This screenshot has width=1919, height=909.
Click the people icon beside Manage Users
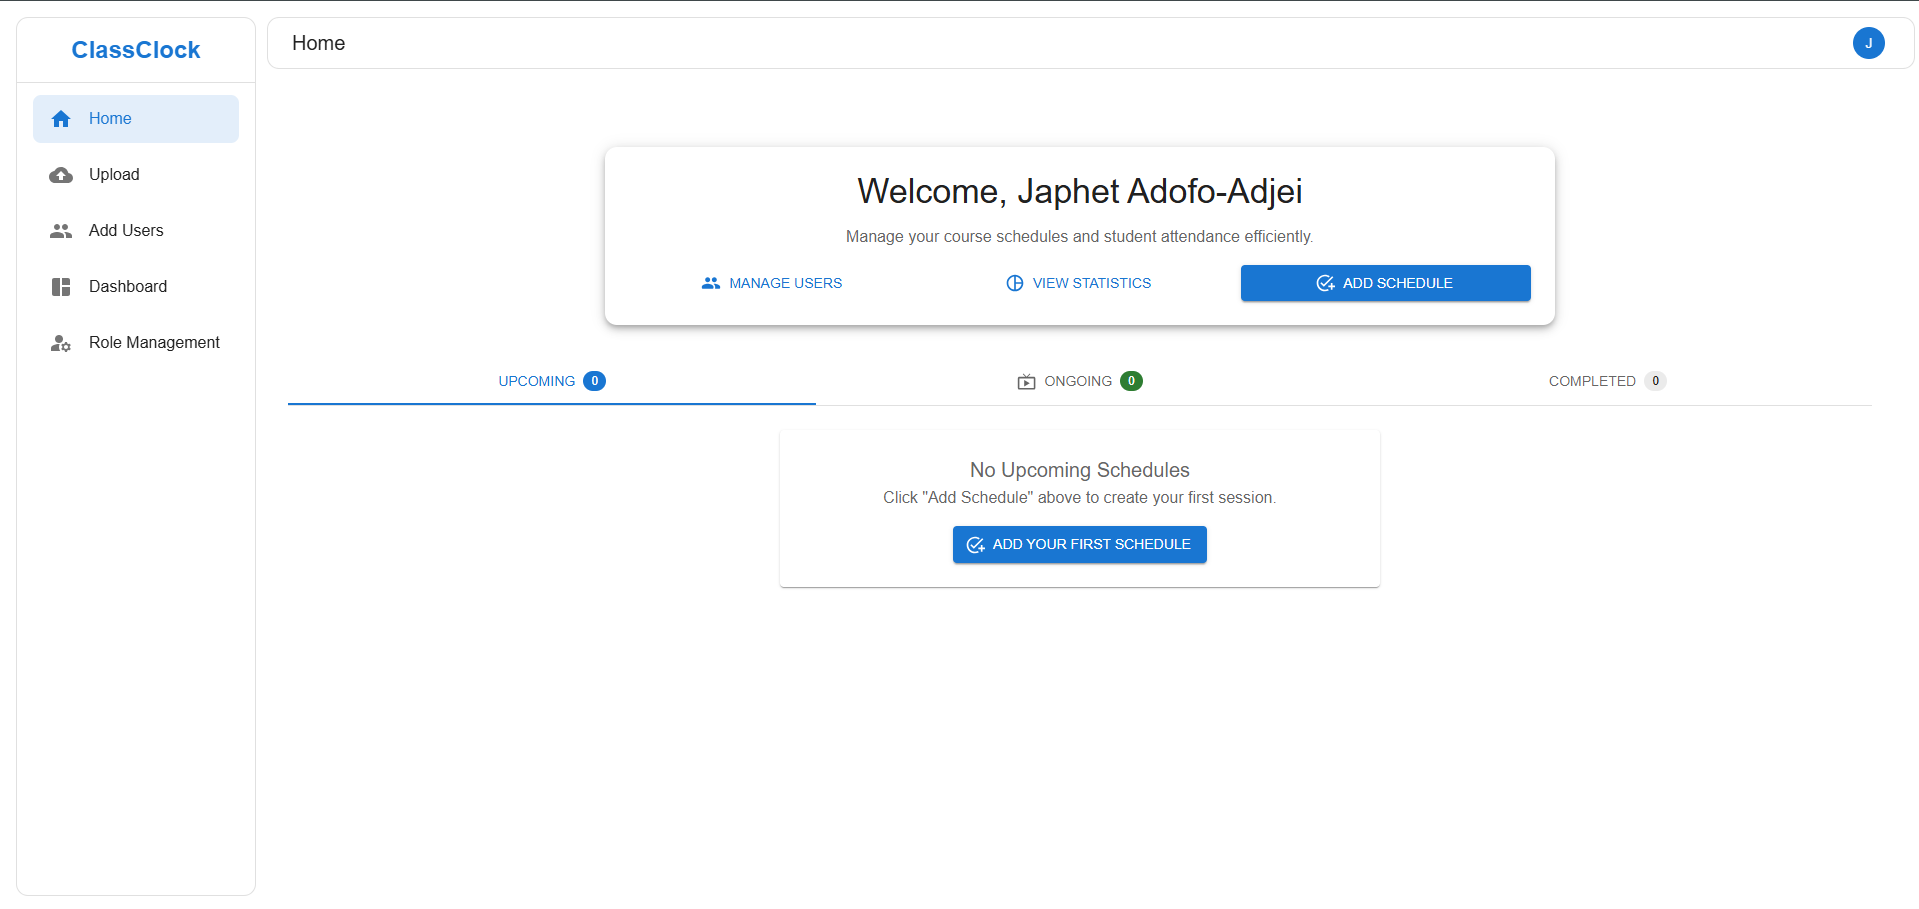click(710, 283)
